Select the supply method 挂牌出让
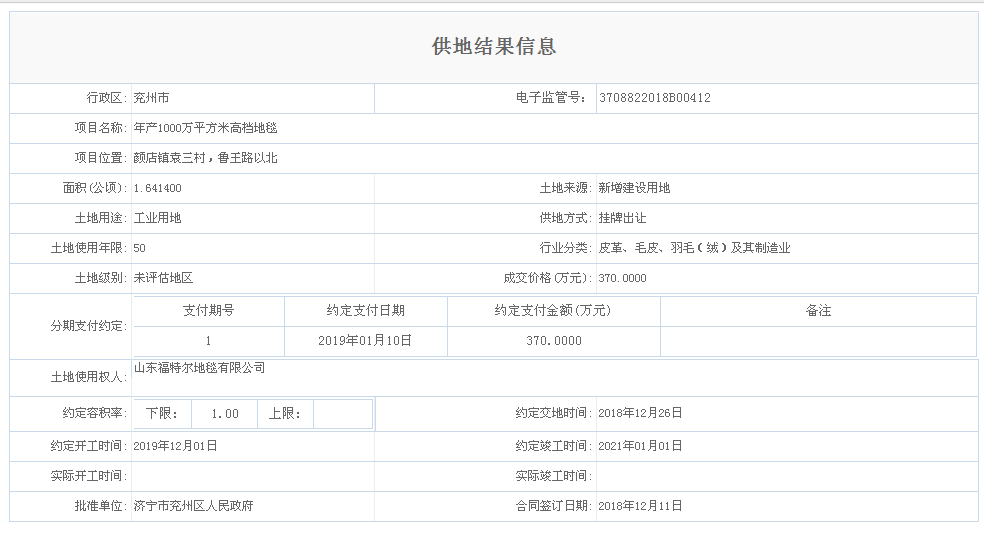 (622, 218)
